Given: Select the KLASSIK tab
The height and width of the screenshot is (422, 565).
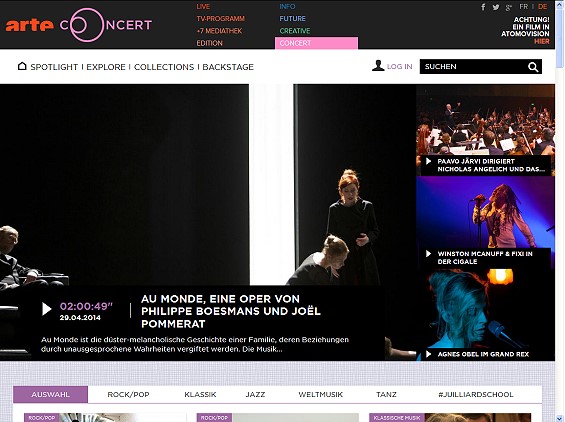Looking at the screenshot, I should (200, 395).
